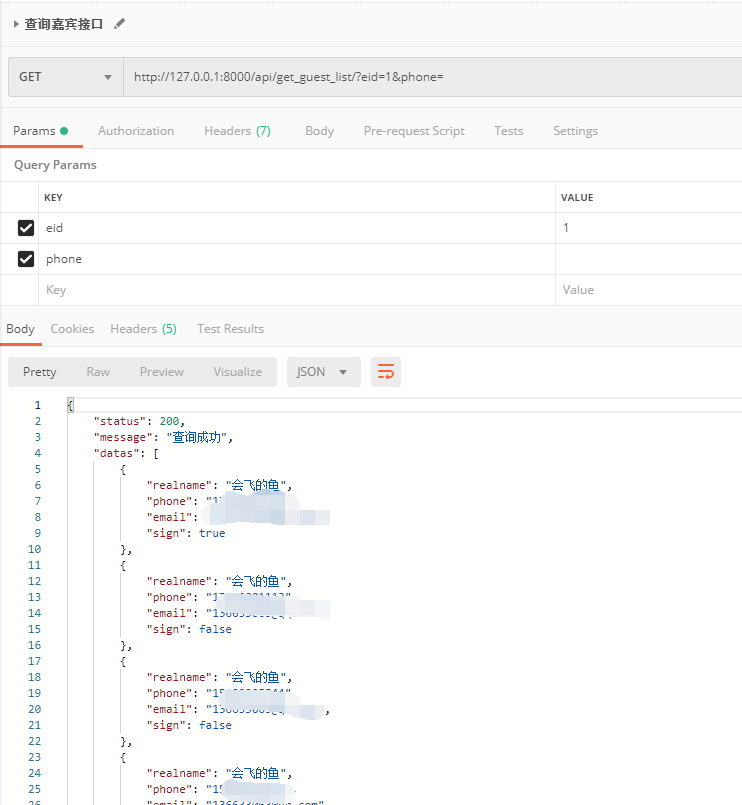
Task: Open the Pre-request Script tab
Action: 414,131
